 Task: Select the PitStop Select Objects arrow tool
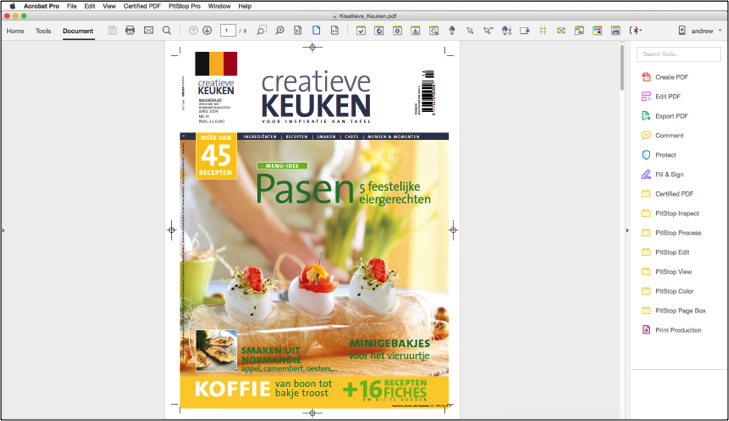pyautogui.click(x=470, y=31)
